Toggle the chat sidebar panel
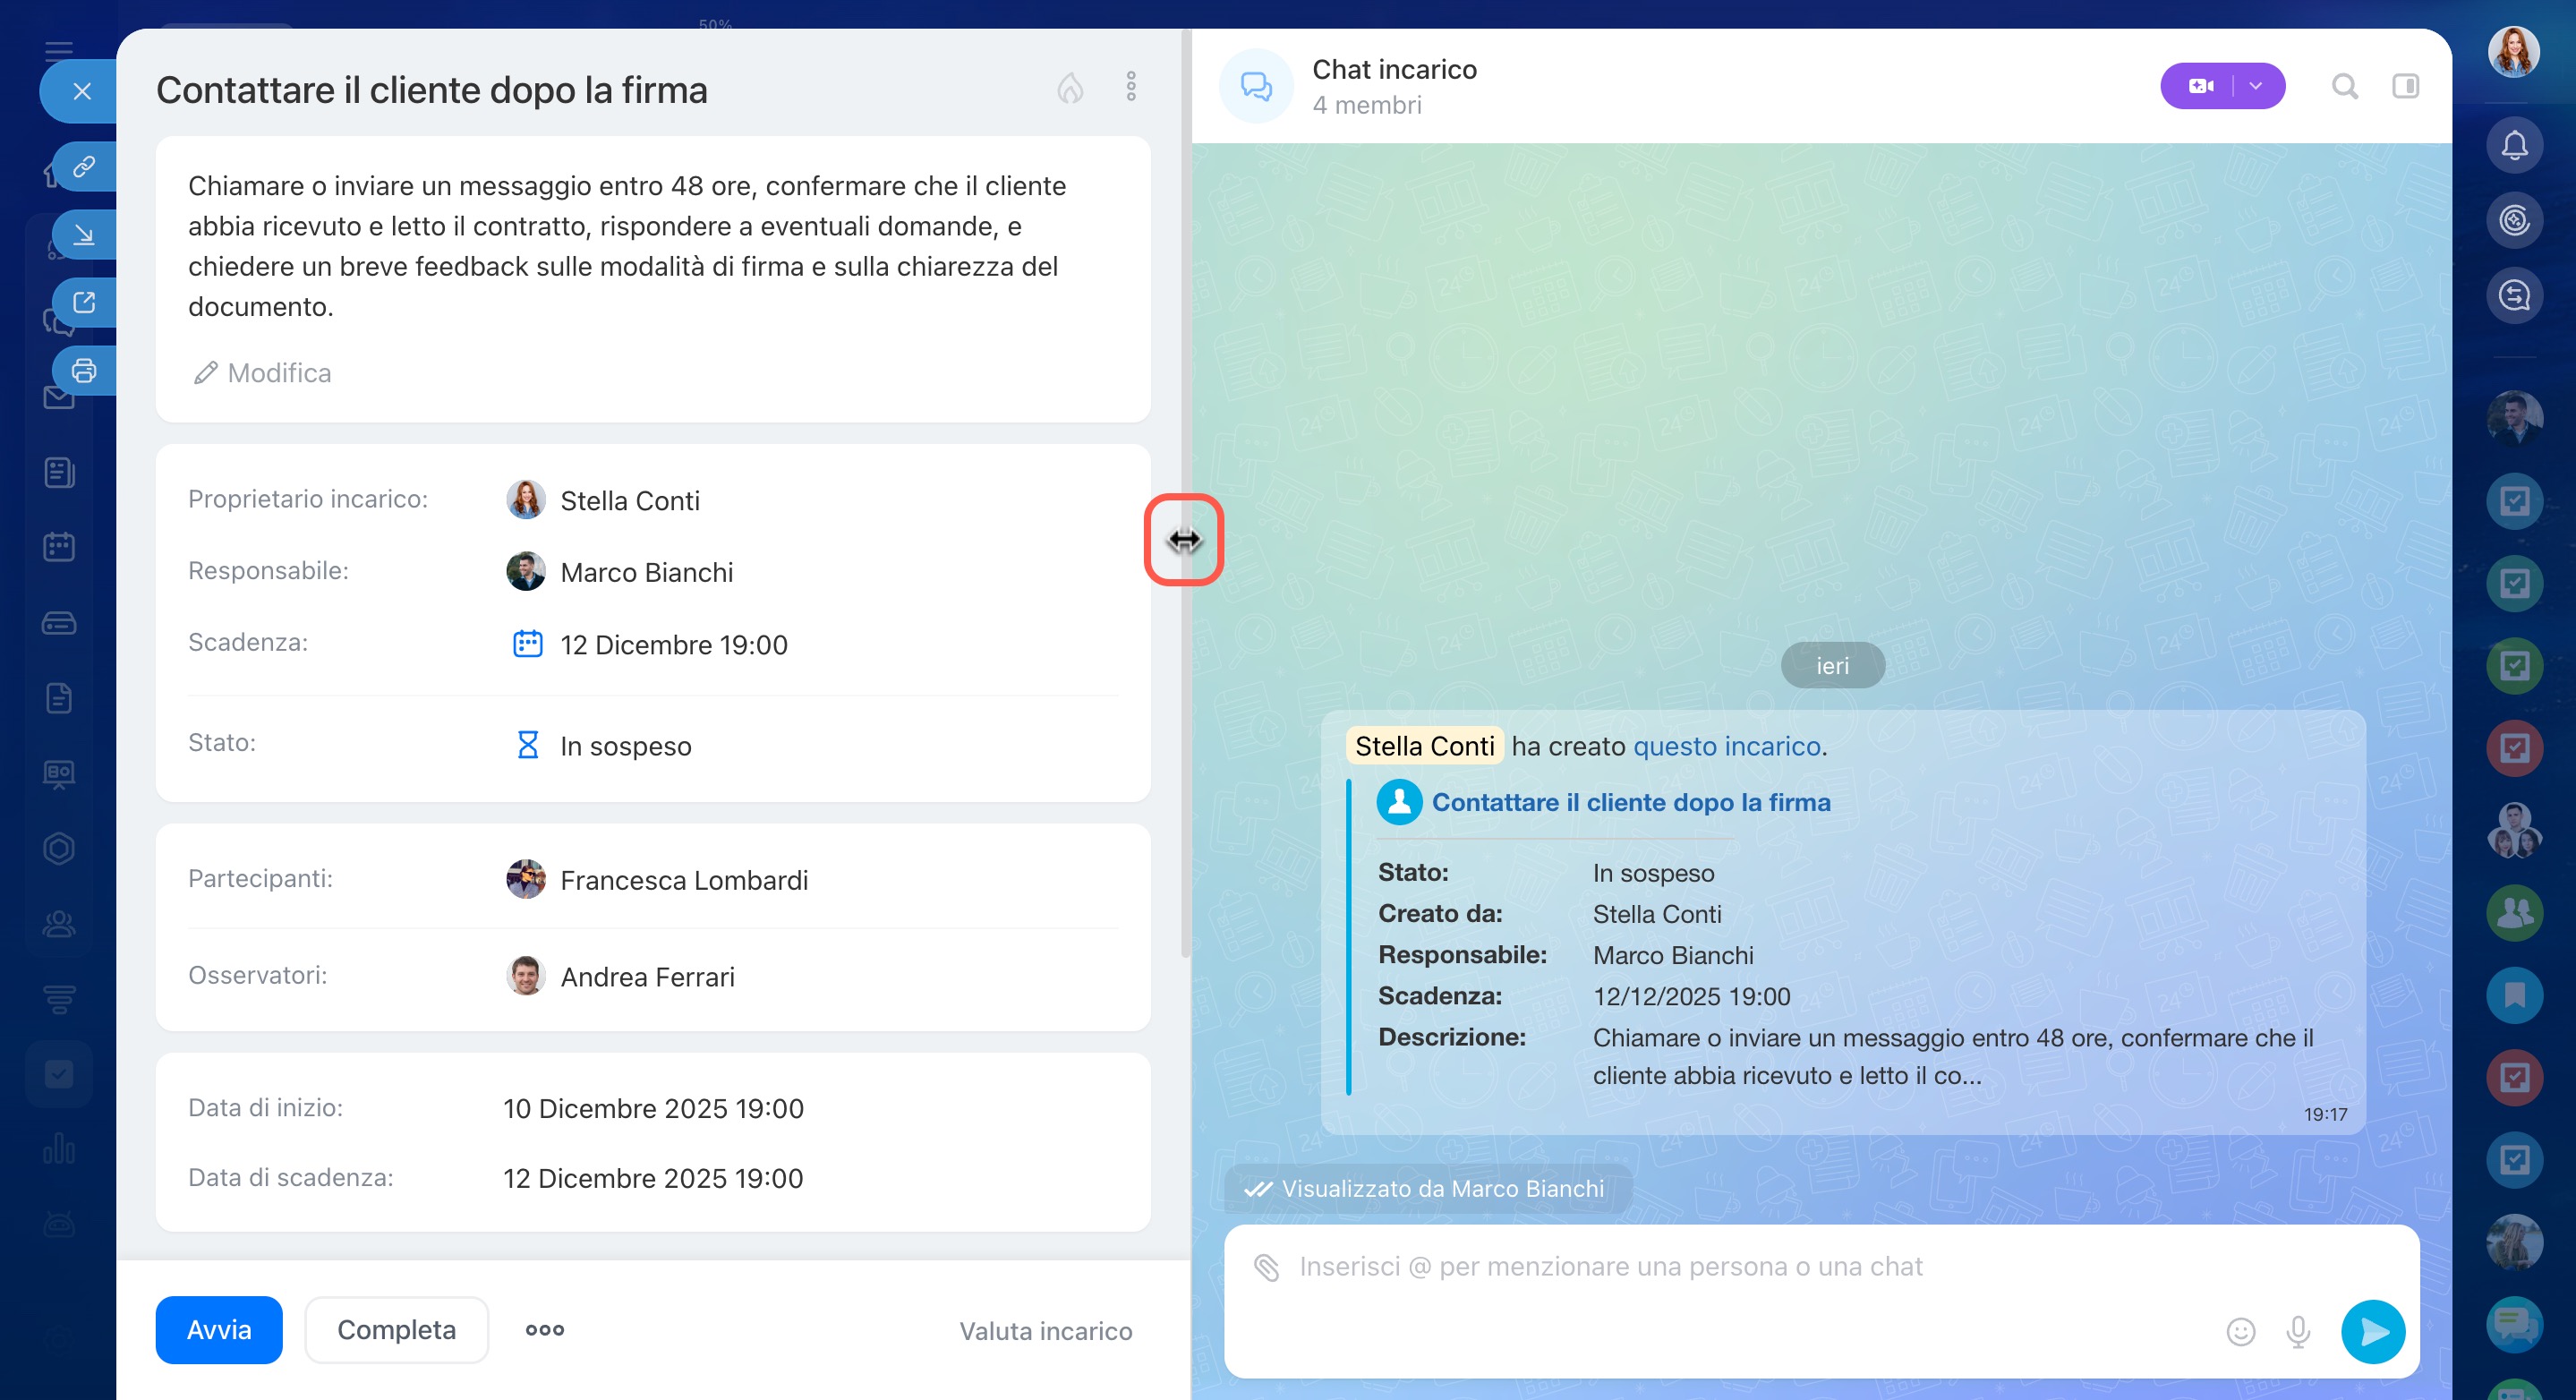The height and width of the screenshot is (1400, 2576). click(x=2405, y=87)
